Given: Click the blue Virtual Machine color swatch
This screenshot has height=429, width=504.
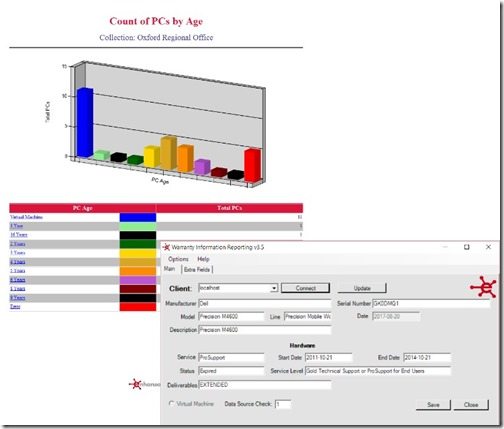Looking at the screenshot, I should 138,217.
